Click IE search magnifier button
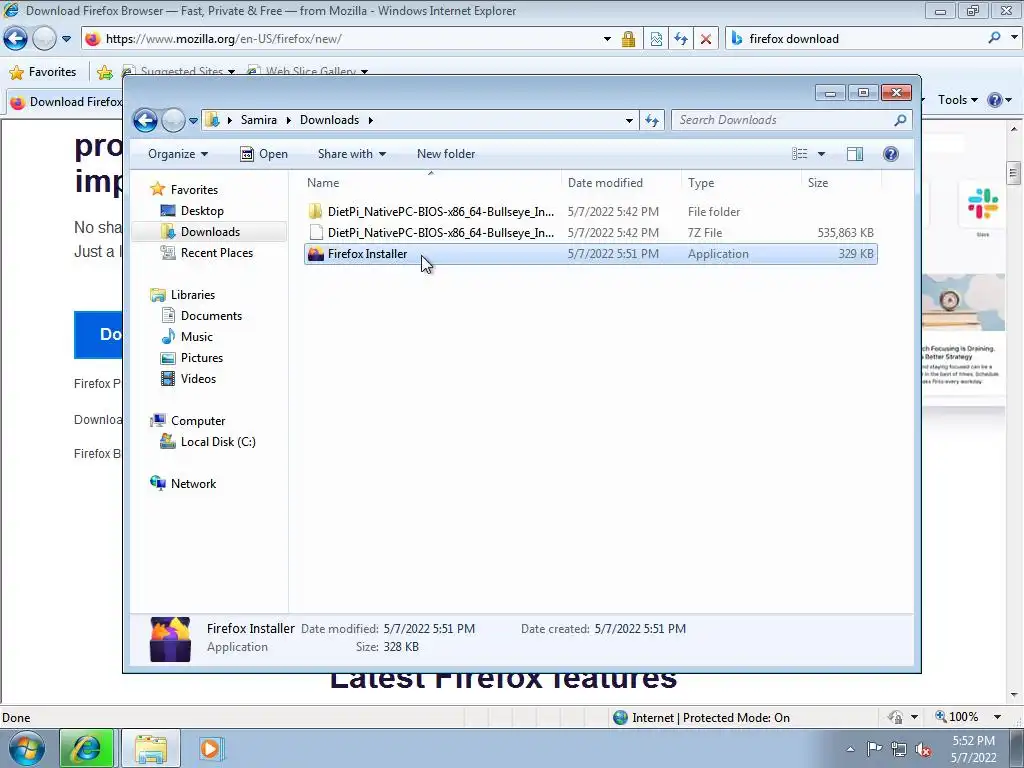Screen dimensions: 1024x768 [994, 39]
